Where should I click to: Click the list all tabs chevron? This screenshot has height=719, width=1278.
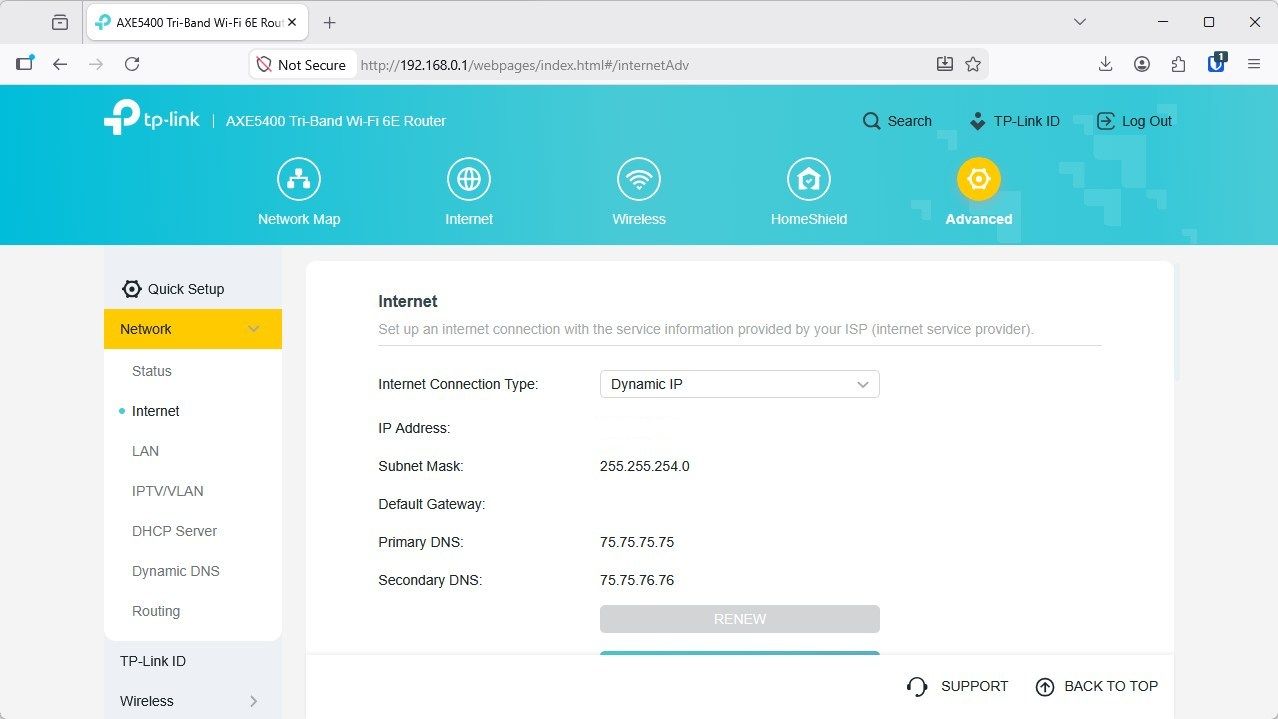1080,22
